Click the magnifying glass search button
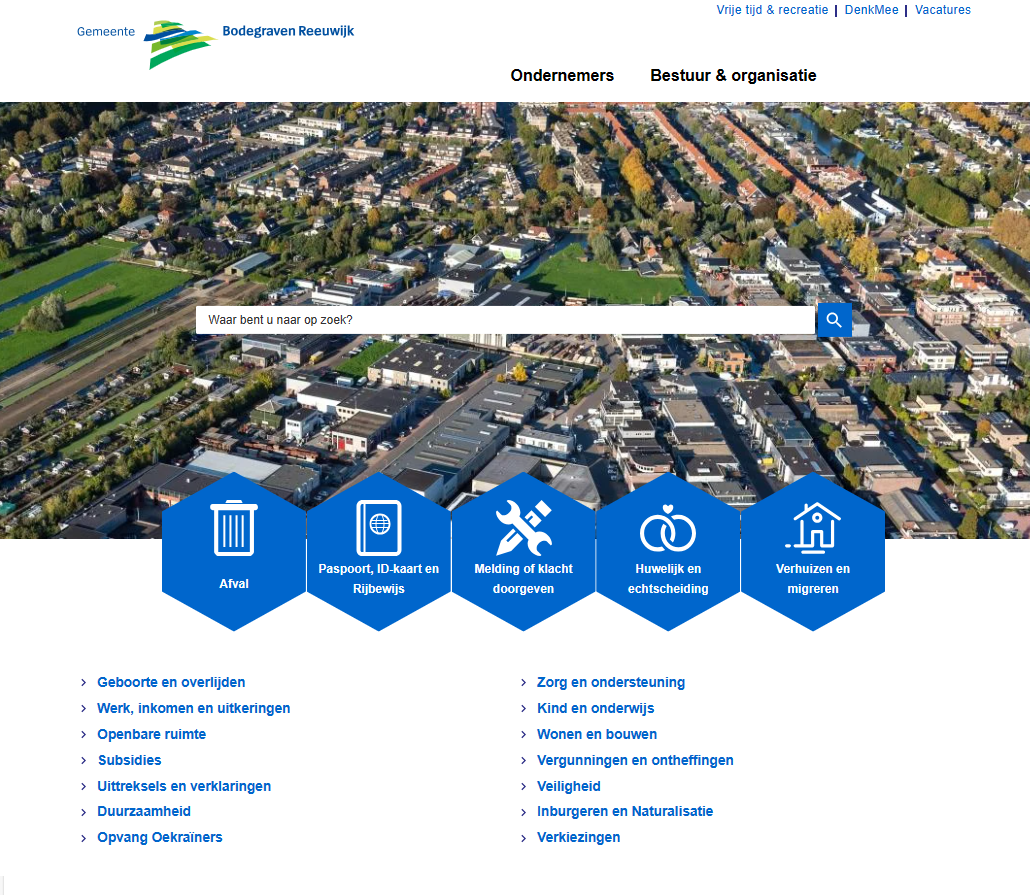This screenshot has height=895, width=1030. click(x=834, y=320)
